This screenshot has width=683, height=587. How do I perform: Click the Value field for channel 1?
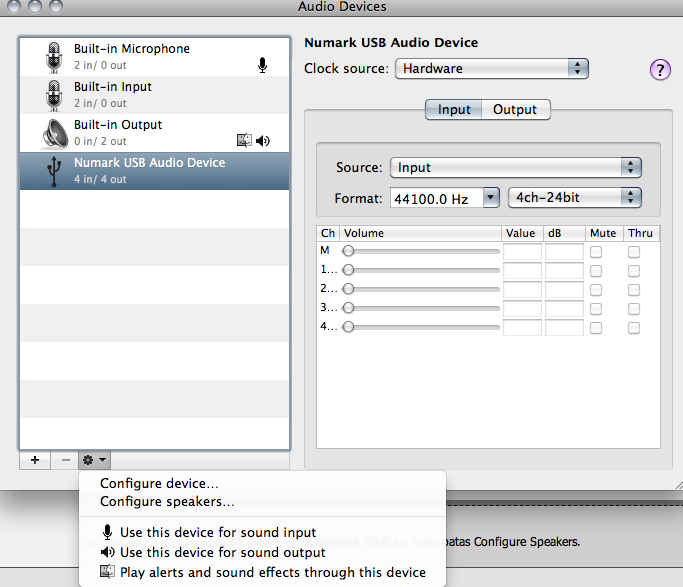pos(522,271)
